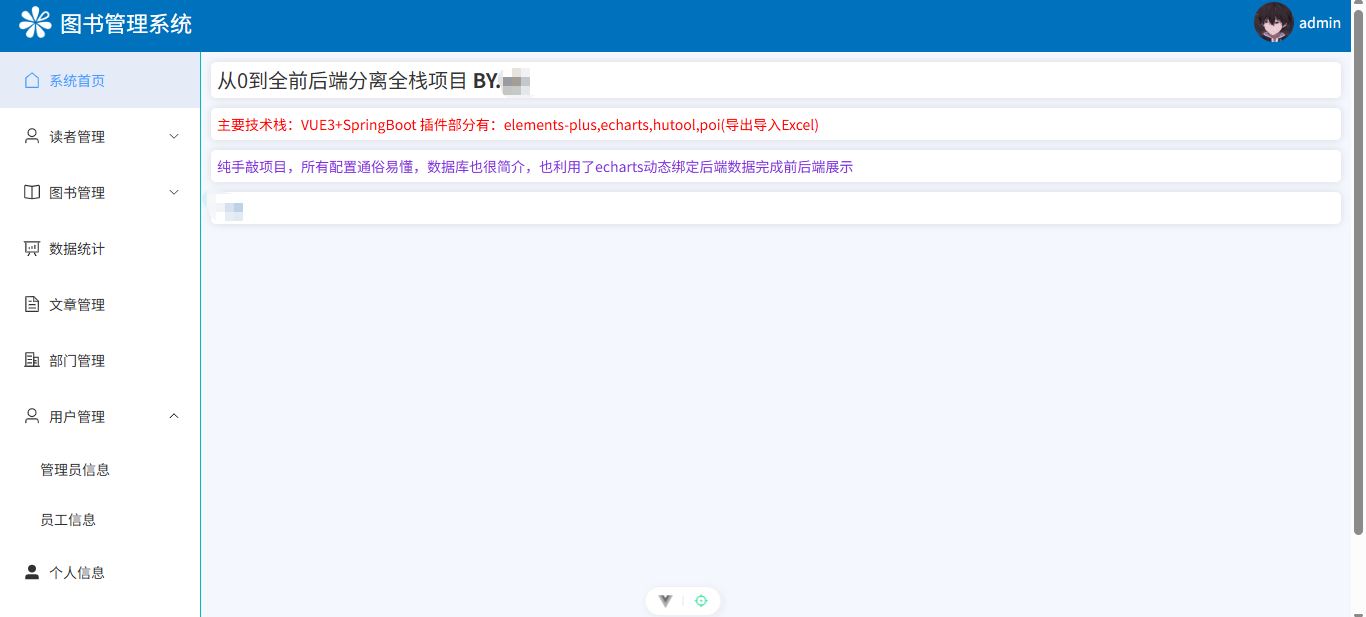The height and width of the screenshot is (617, 1366).
Task: Click the home icon beside 系统首页
Action: click(x=32, y=80)
